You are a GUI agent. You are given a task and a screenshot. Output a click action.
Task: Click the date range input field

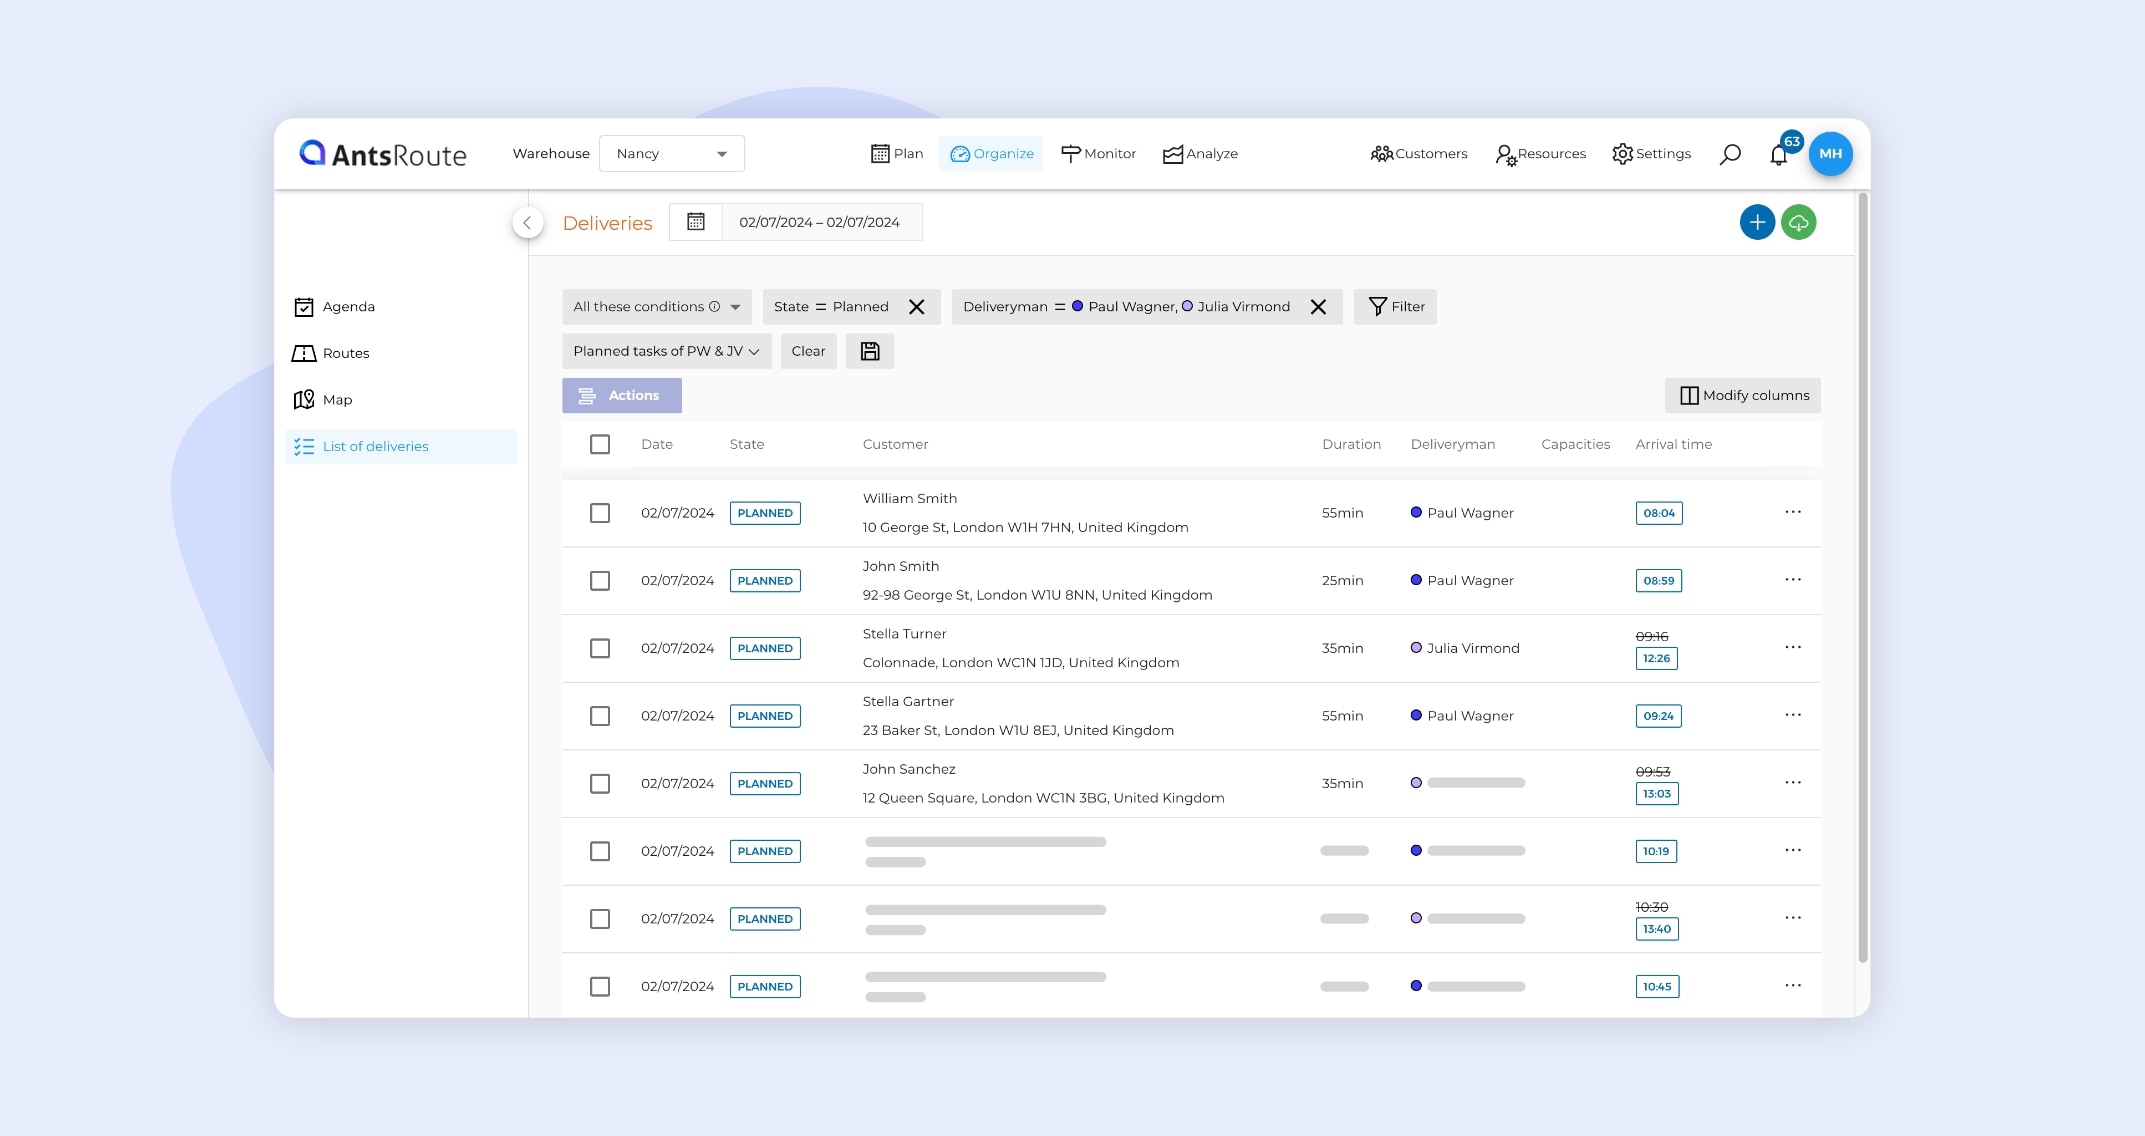pos(820,222)
